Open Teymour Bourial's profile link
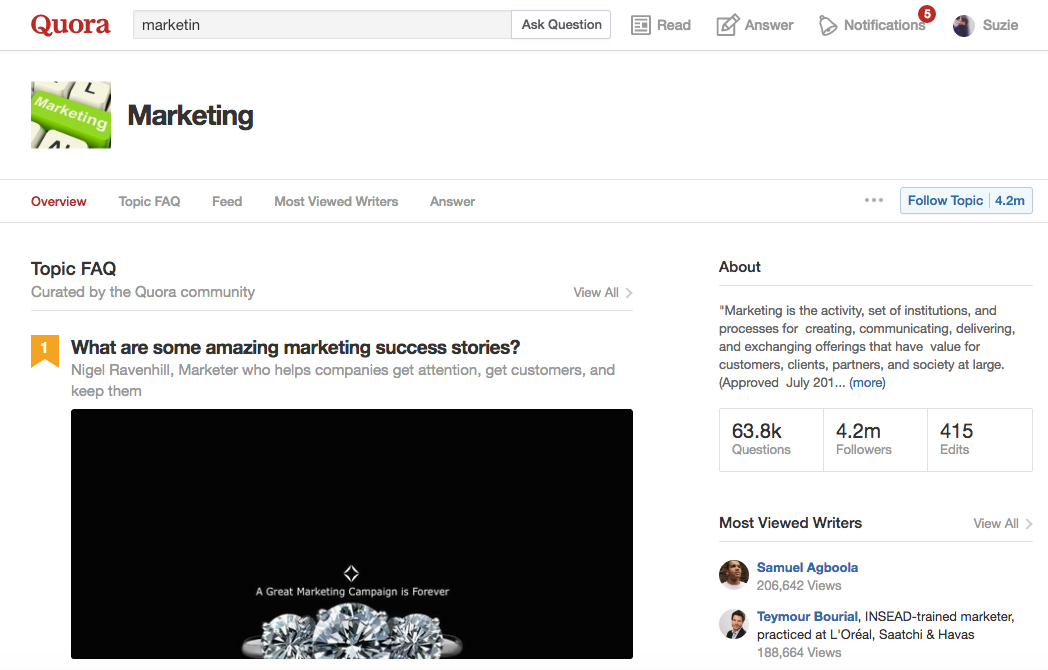The height and width of the screenshot is (670, 1048). 807,617
